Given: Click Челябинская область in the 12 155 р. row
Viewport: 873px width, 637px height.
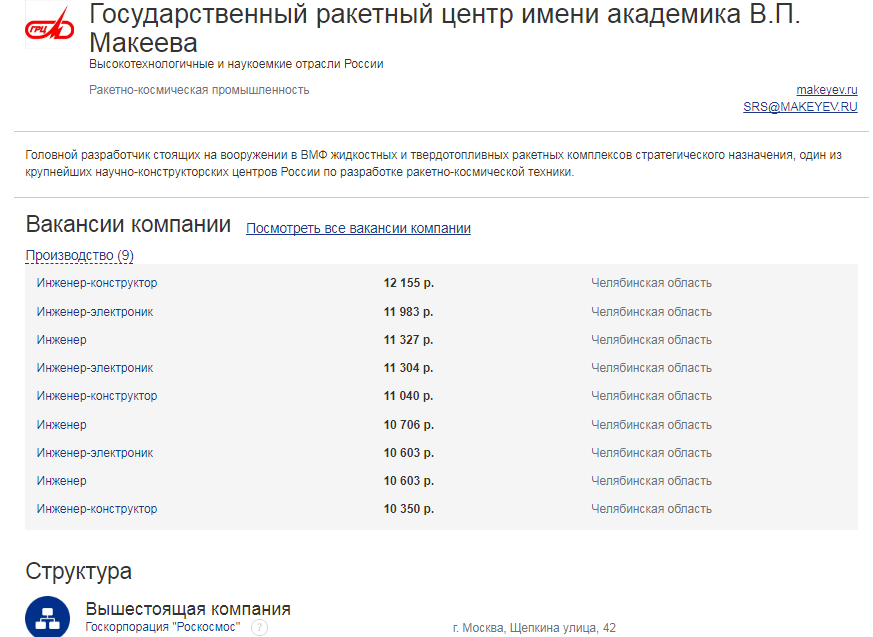Looking at the screenshot, I should 651,283.
